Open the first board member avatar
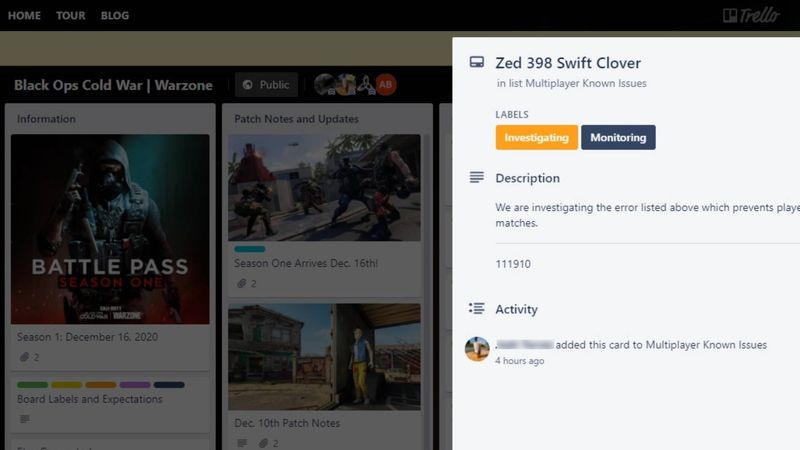The image size is (800, 450). click(x=324, y=85)
